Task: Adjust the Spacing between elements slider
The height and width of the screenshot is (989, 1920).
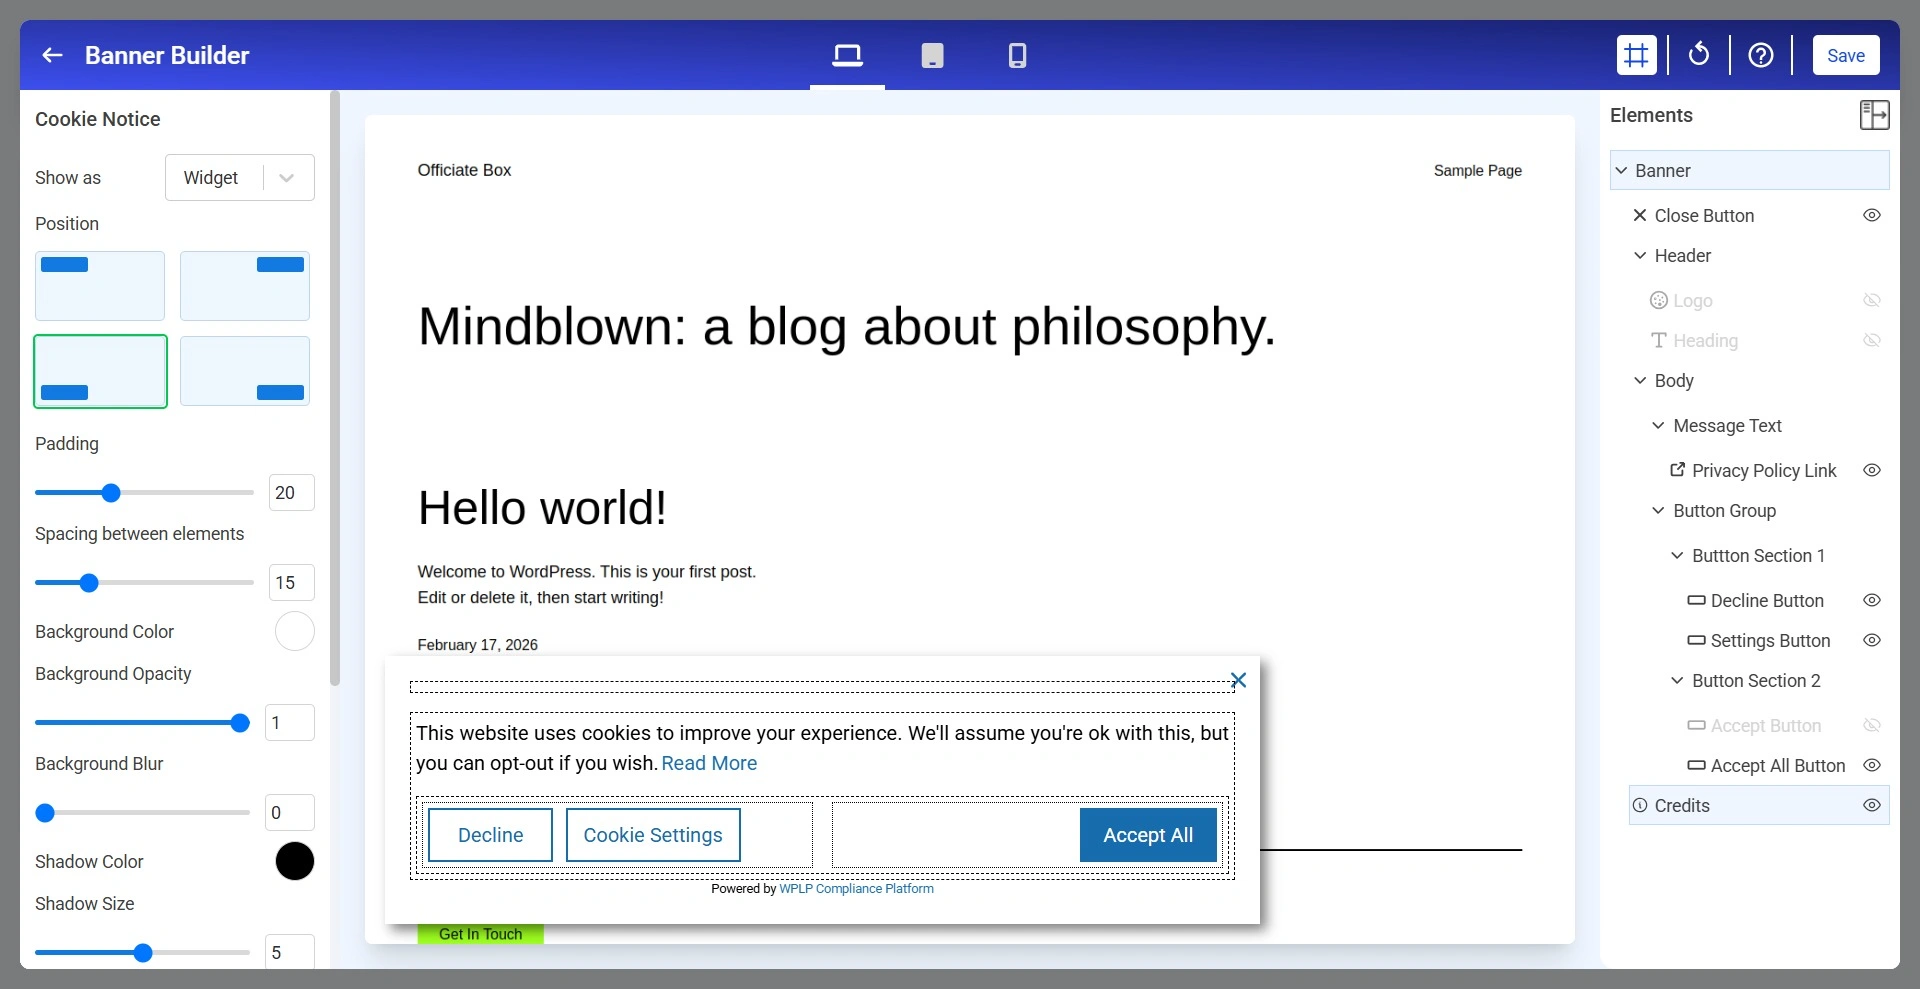Action: click(x=89, y=582)
